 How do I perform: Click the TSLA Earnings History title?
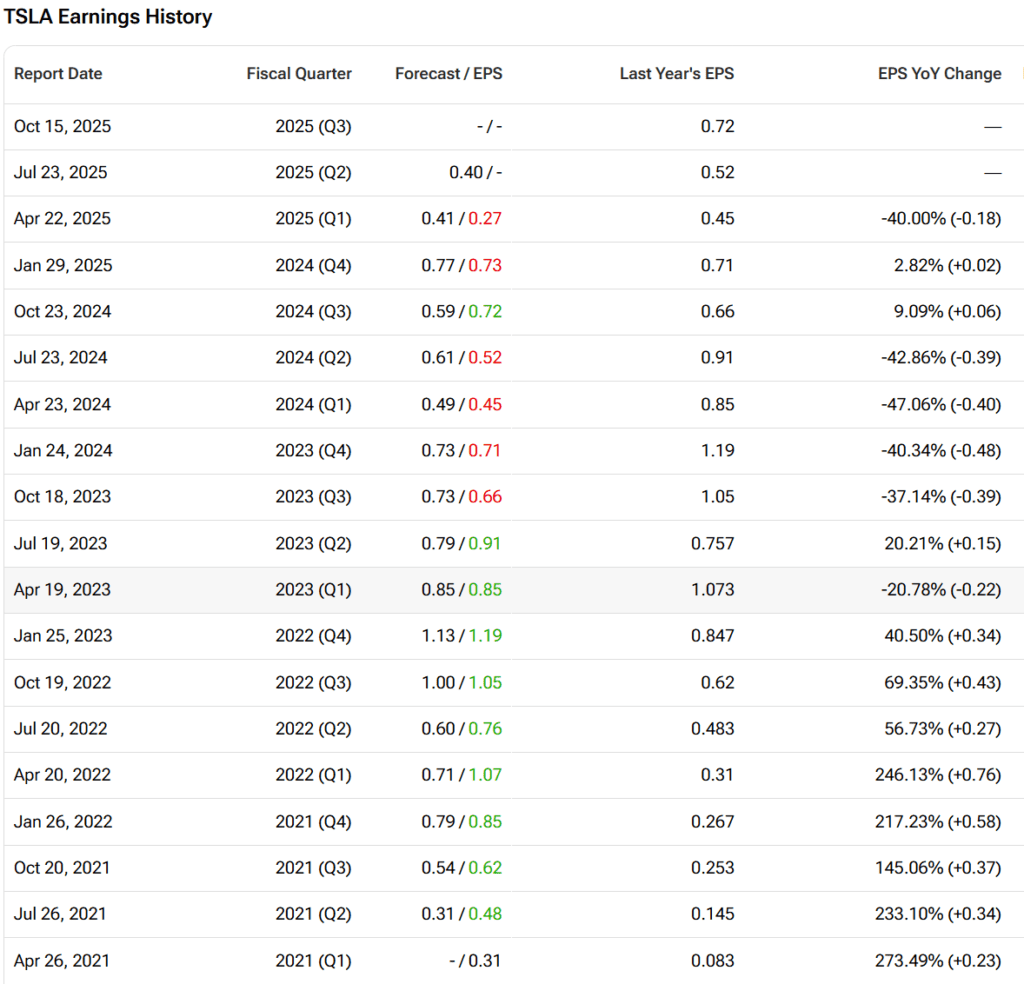click(x=108, y=17)
